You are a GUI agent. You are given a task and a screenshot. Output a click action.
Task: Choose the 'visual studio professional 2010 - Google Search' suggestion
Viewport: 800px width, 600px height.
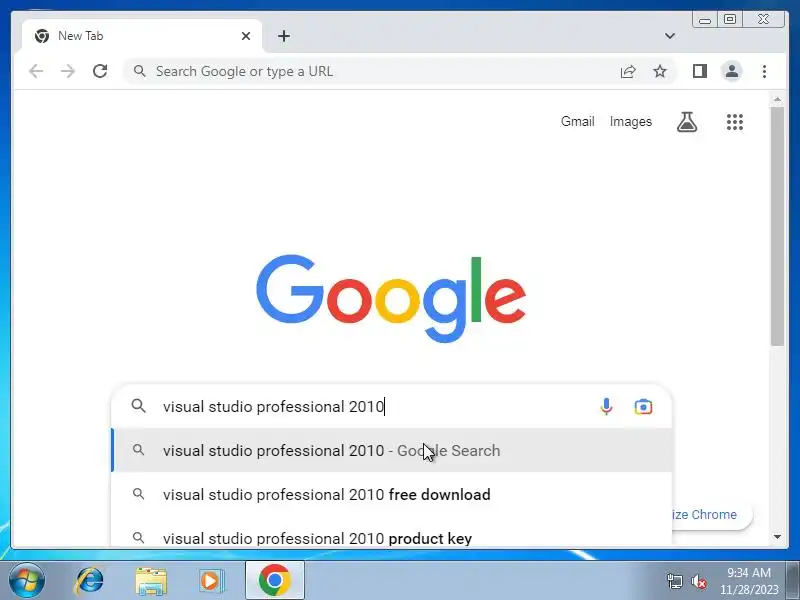391,451
